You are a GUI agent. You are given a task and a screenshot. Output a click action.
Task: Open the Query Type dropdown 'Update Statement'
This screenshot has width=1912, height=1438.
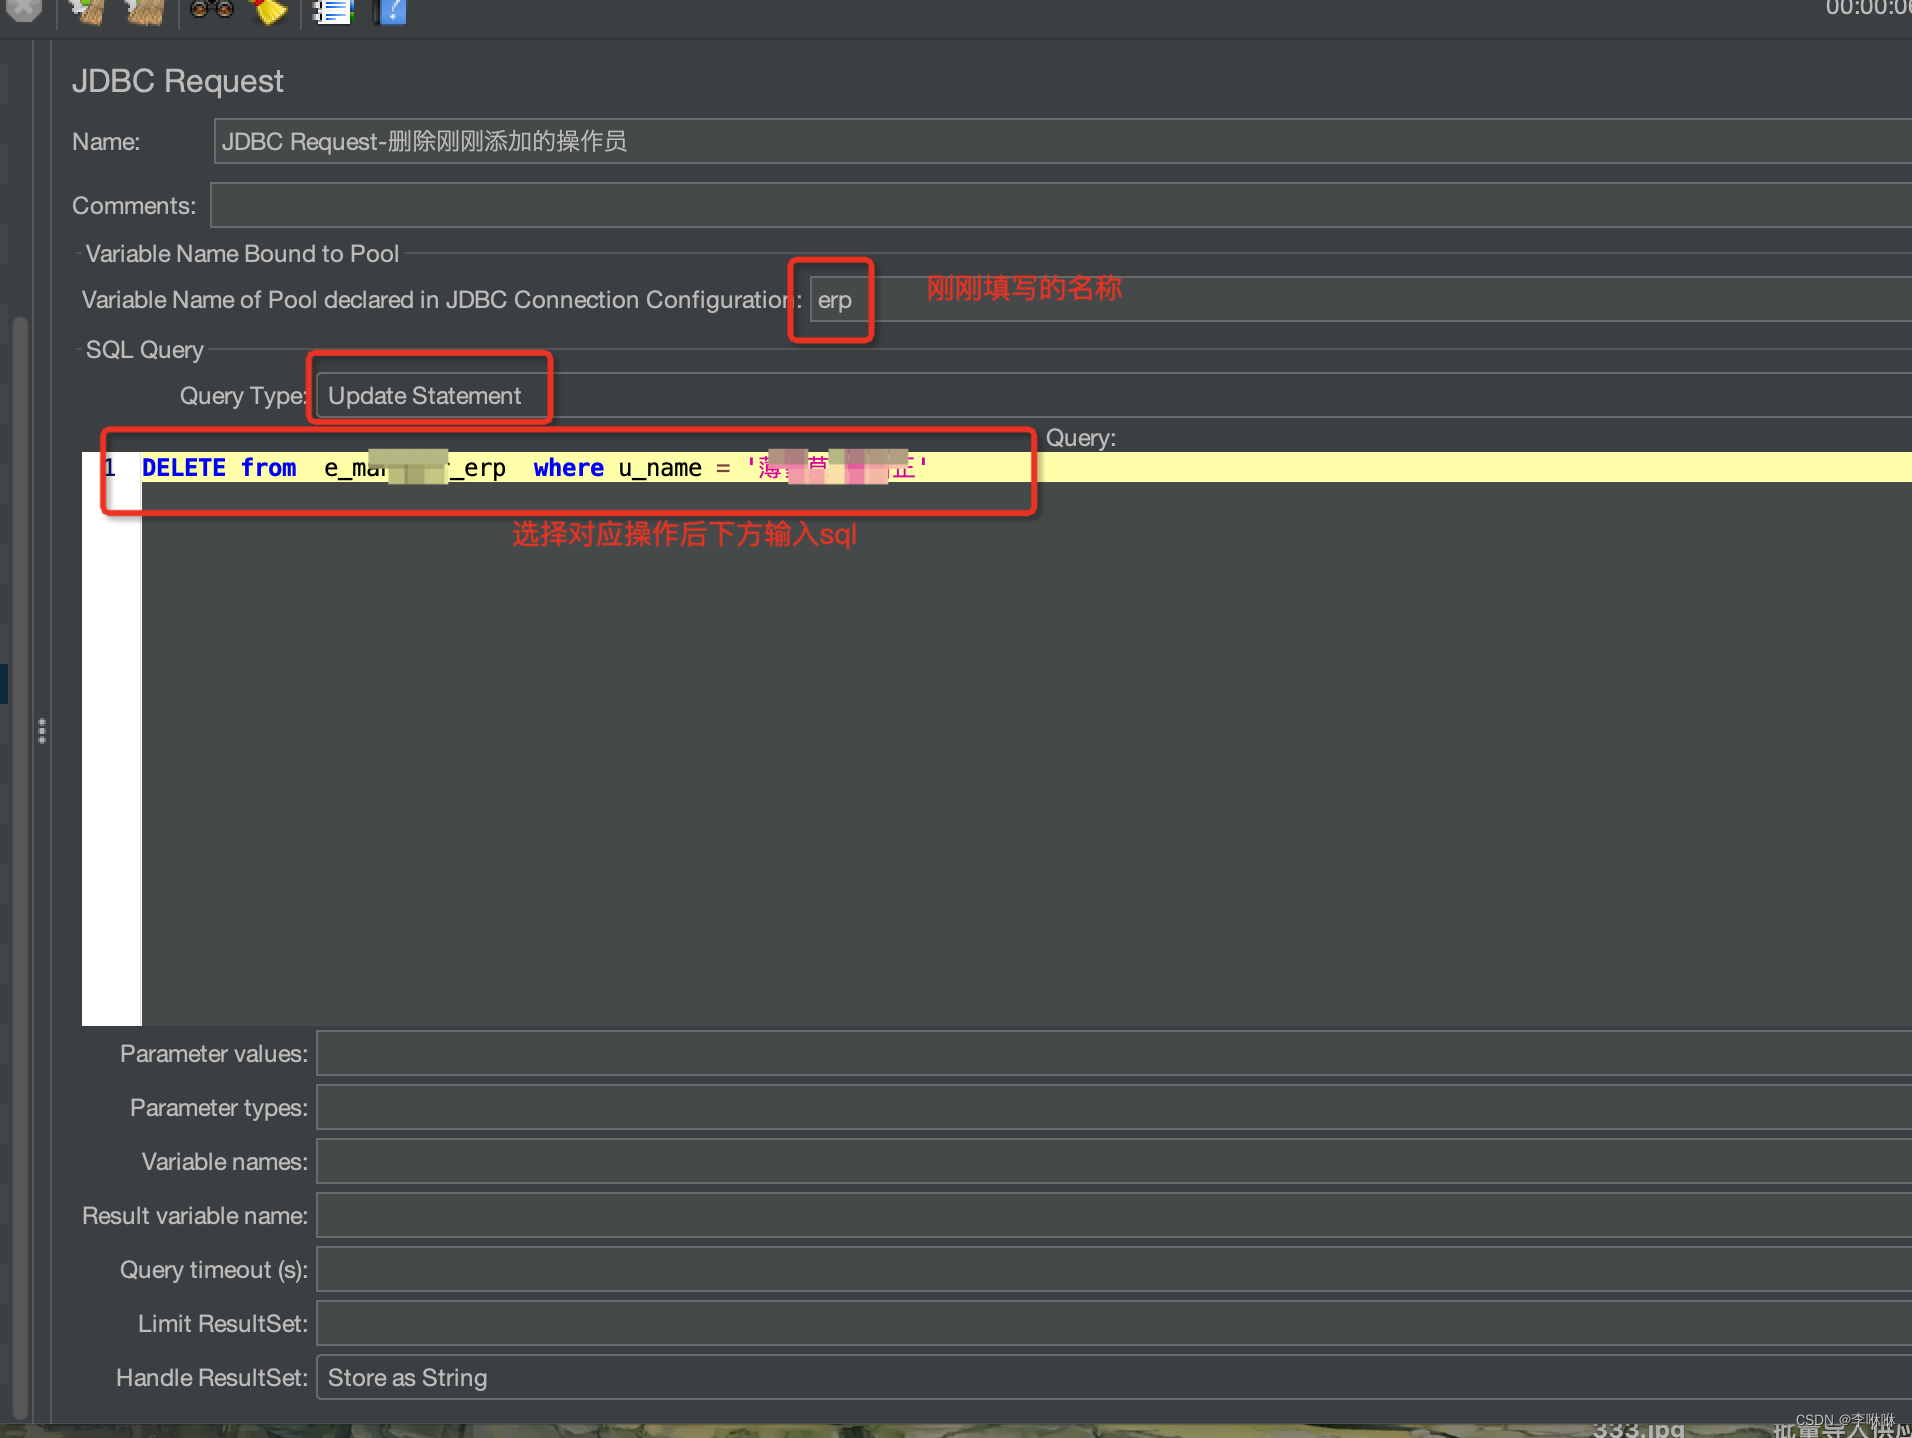pyautogui.click(x=1114, y=395)
